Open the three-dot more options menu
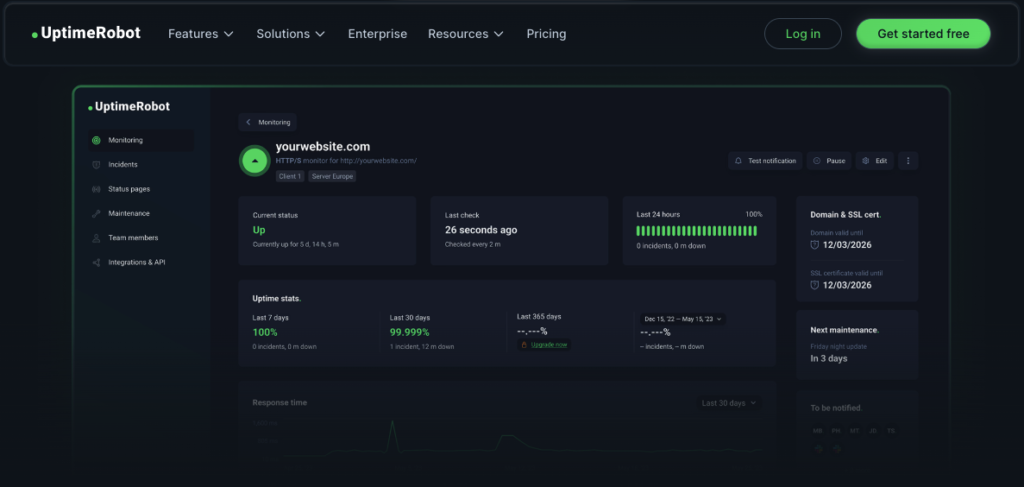This screenshot has width=1024, height=487. coord(908,161)
